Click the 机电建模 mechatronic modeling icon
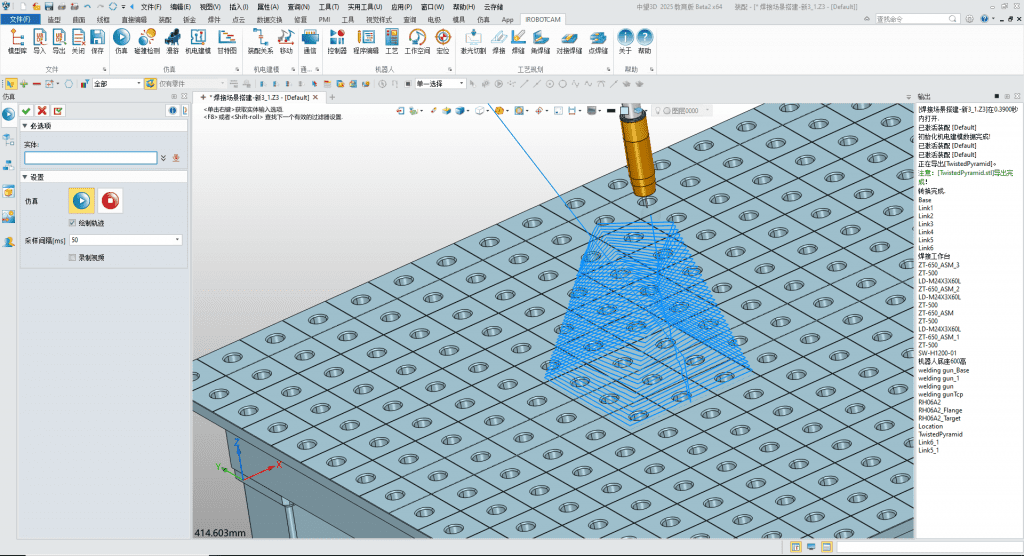This screenshot has height=556, width=1024. [x=198, y=41]
